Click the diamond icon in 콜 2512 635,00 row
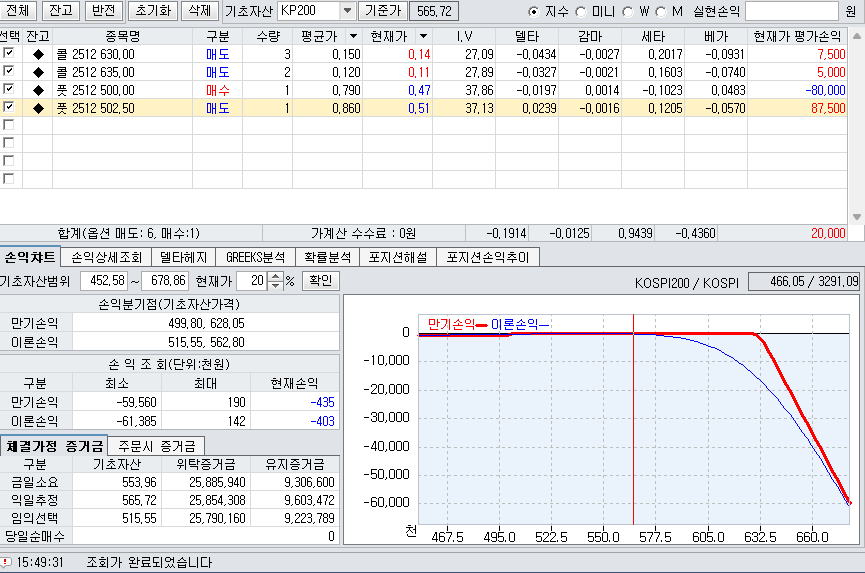Image resolution: width=865 pixels, height=573 pixels. click(38, 72)
